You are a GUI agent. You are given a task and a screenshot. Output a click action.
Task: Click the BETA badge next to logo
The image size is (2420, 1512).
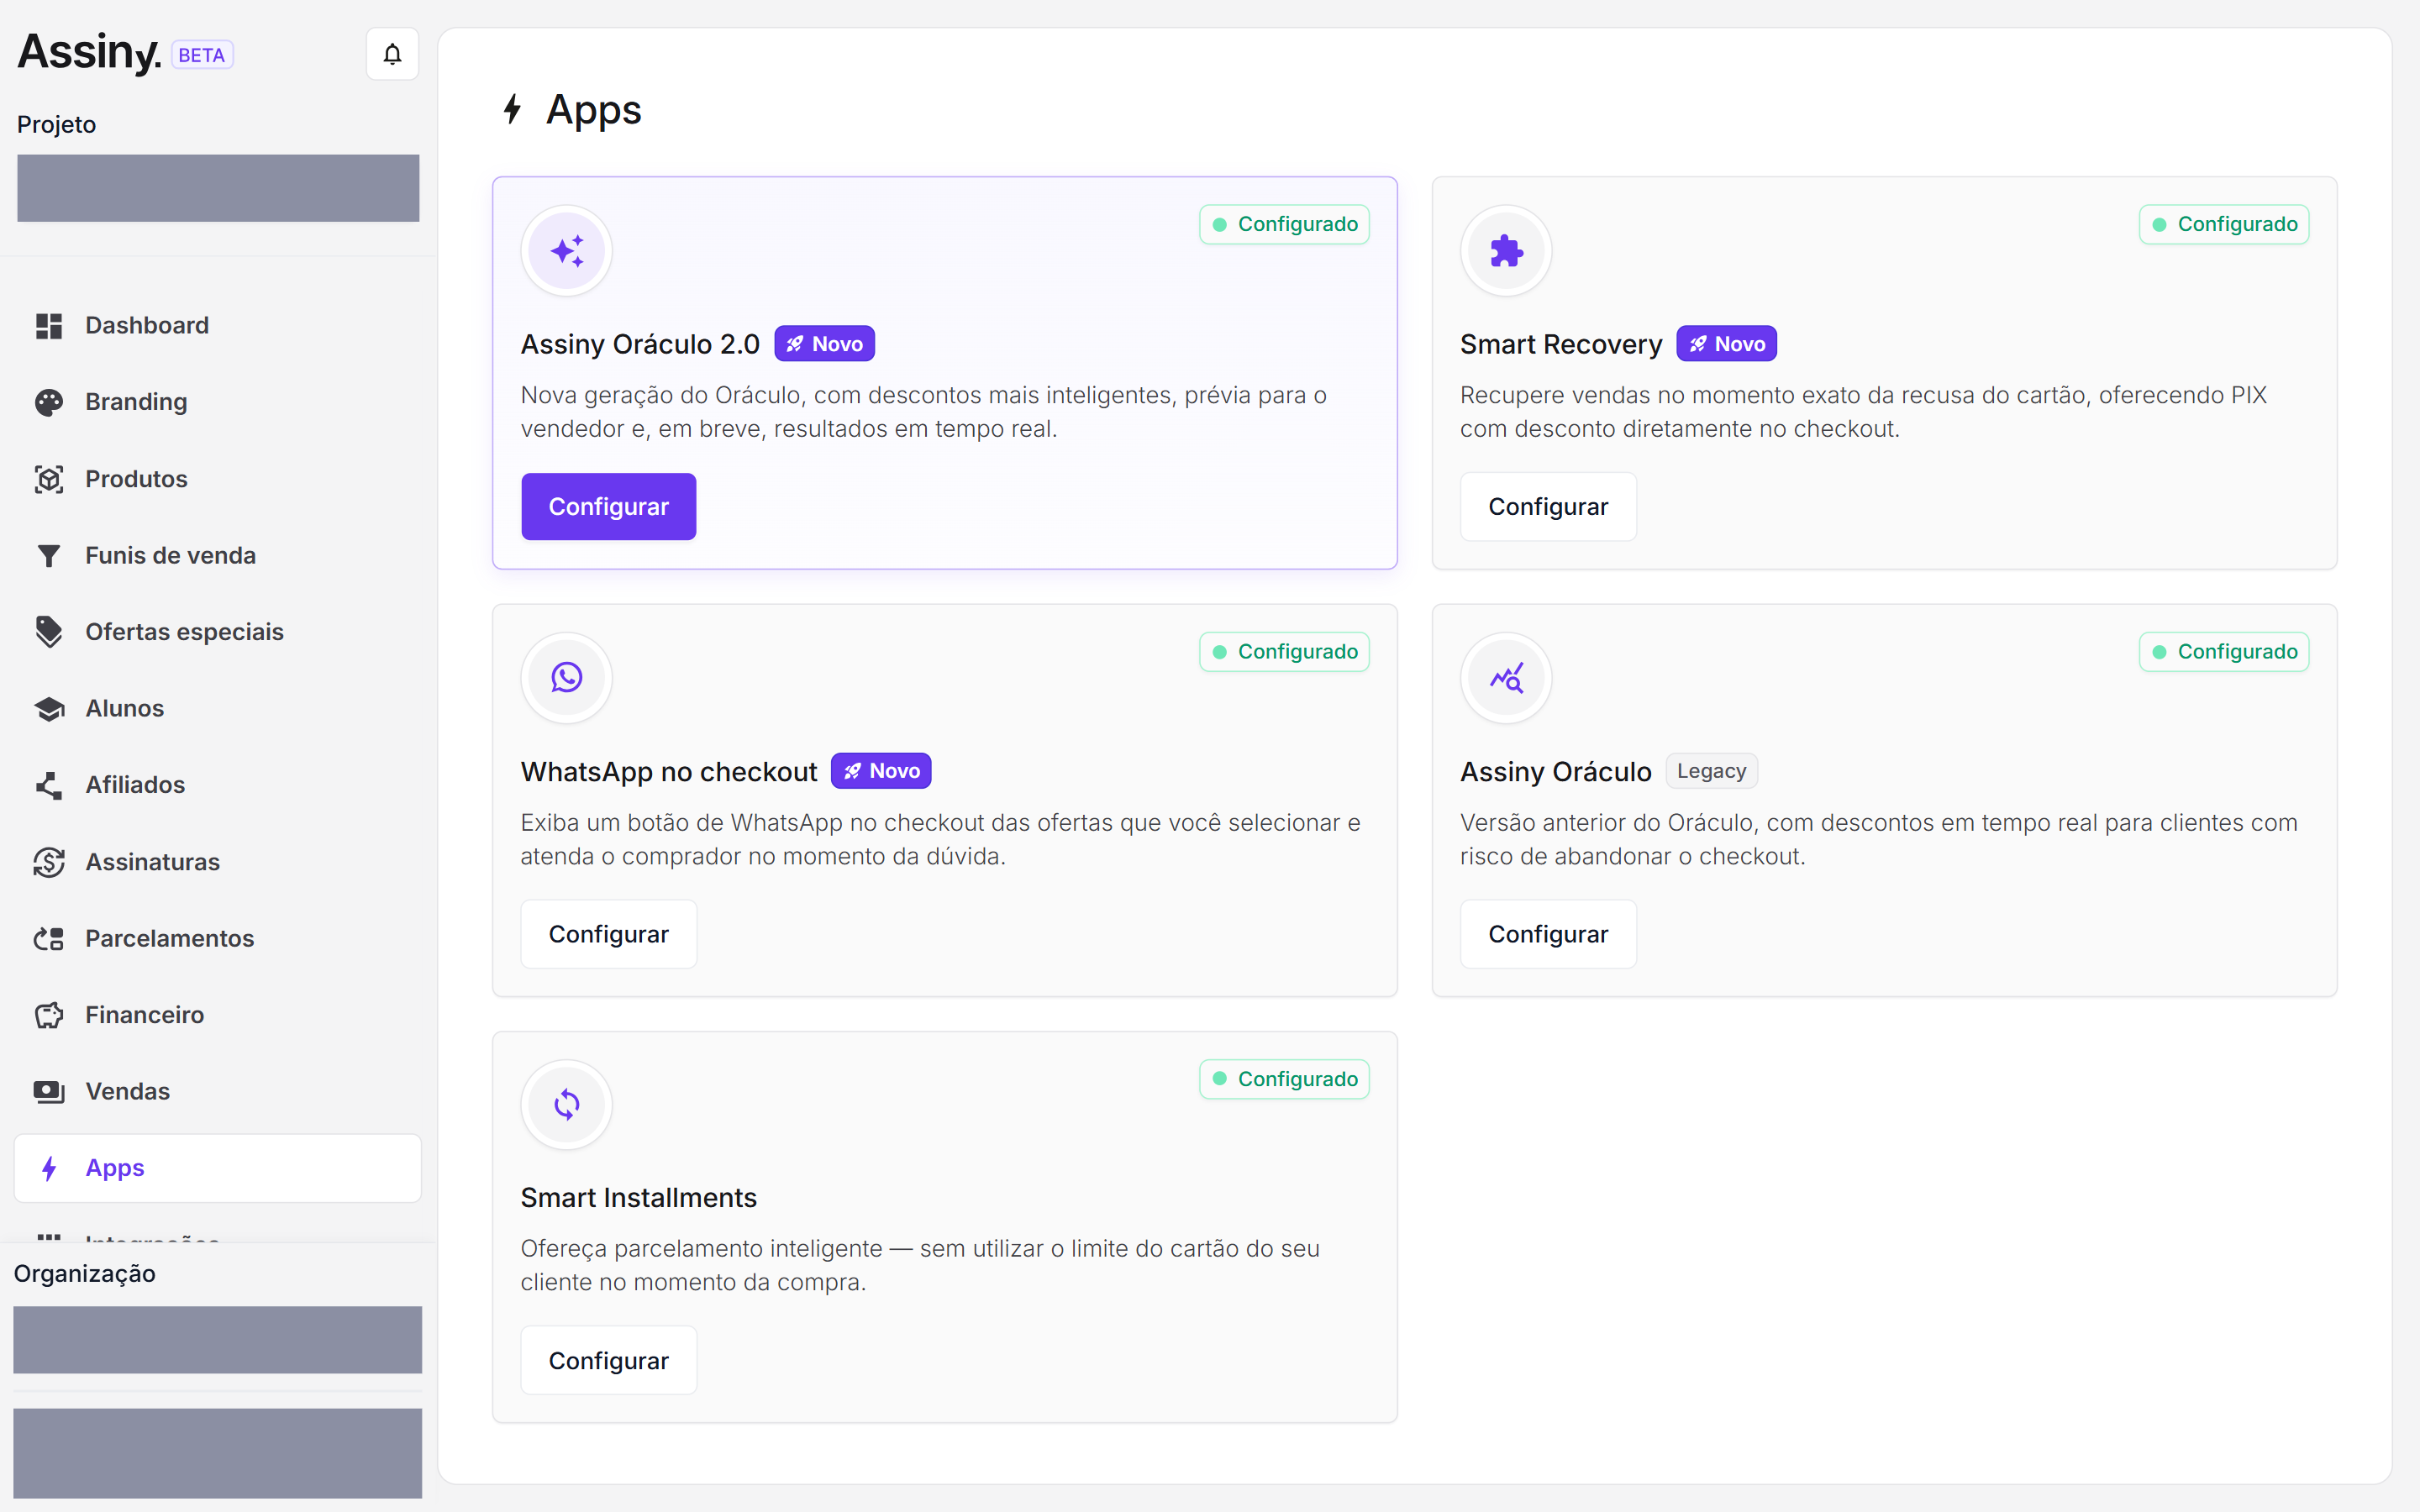(x=202, y=55)
